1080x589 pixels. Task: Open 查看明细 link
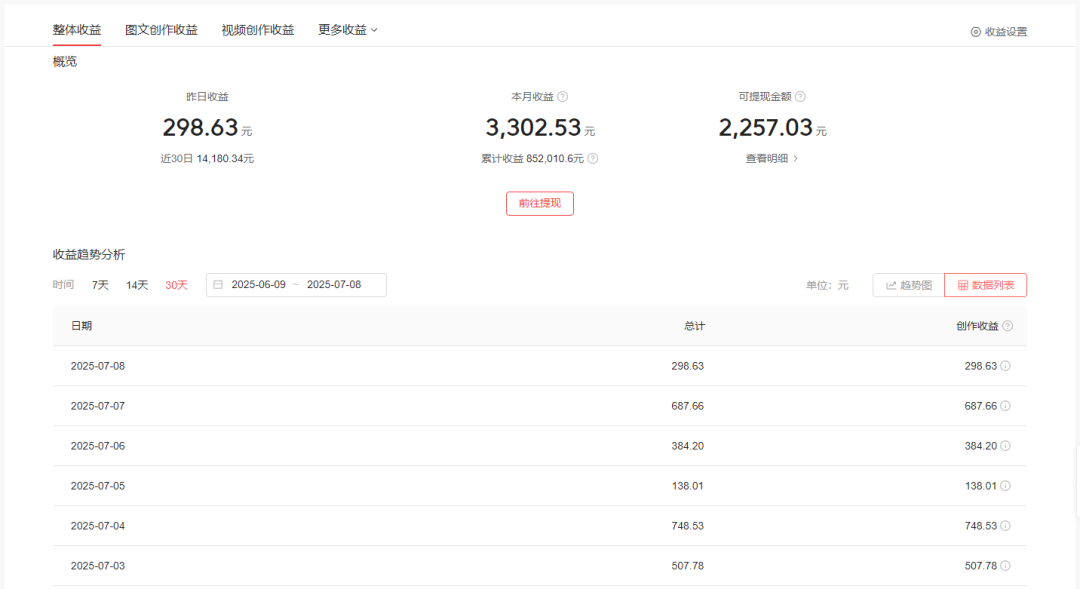tap(771, 158)
